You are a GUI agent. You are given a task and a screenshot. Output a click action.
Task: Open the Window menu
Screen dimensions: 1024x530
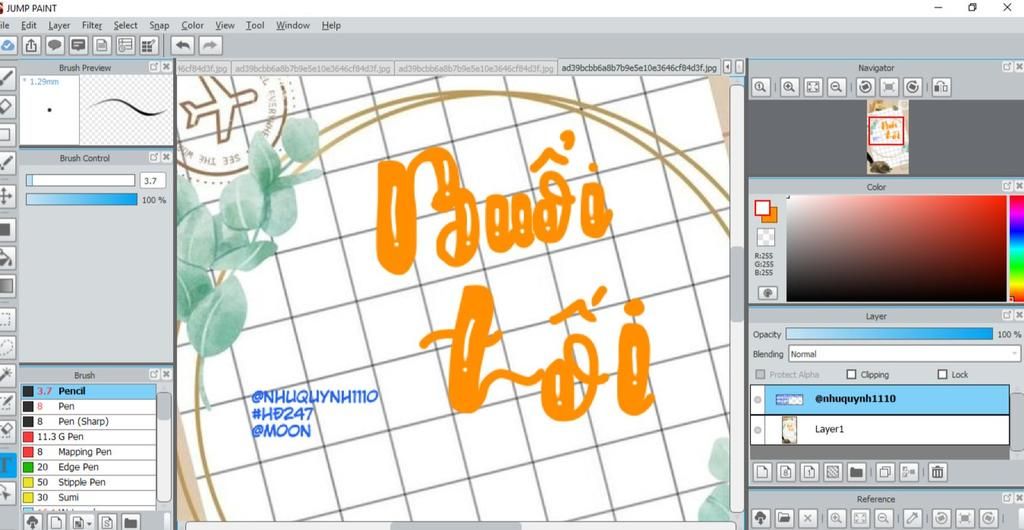[293, 25]
